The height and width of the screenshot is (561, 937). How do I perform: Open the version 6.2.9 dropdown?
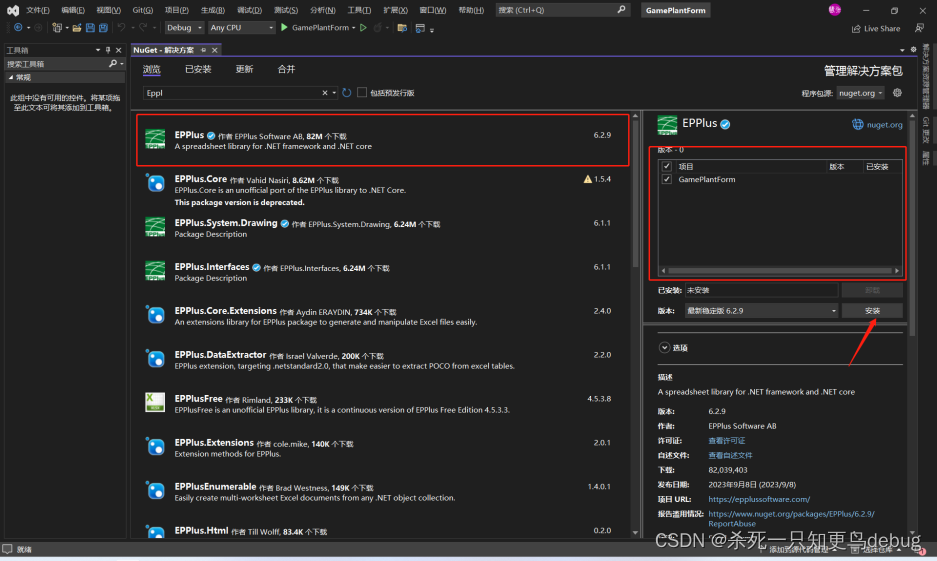[761, 311]
